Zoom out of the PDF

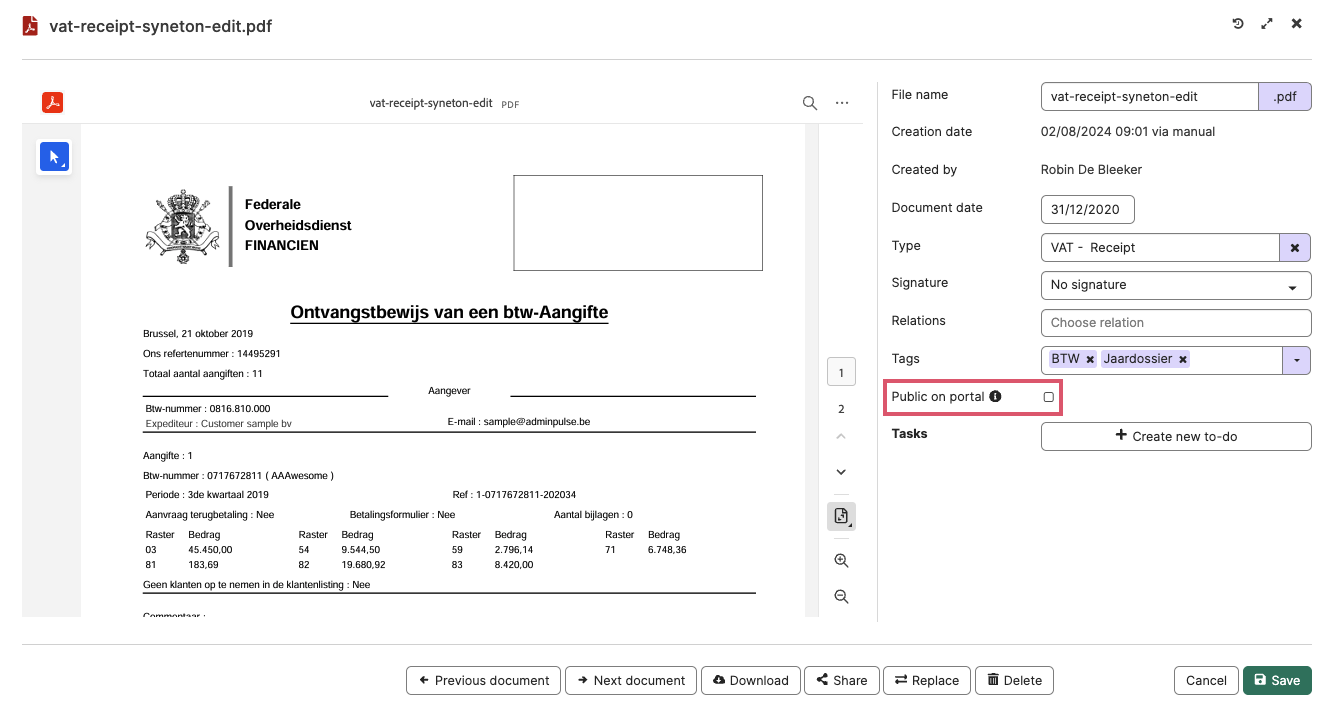(x=841, y=597)
